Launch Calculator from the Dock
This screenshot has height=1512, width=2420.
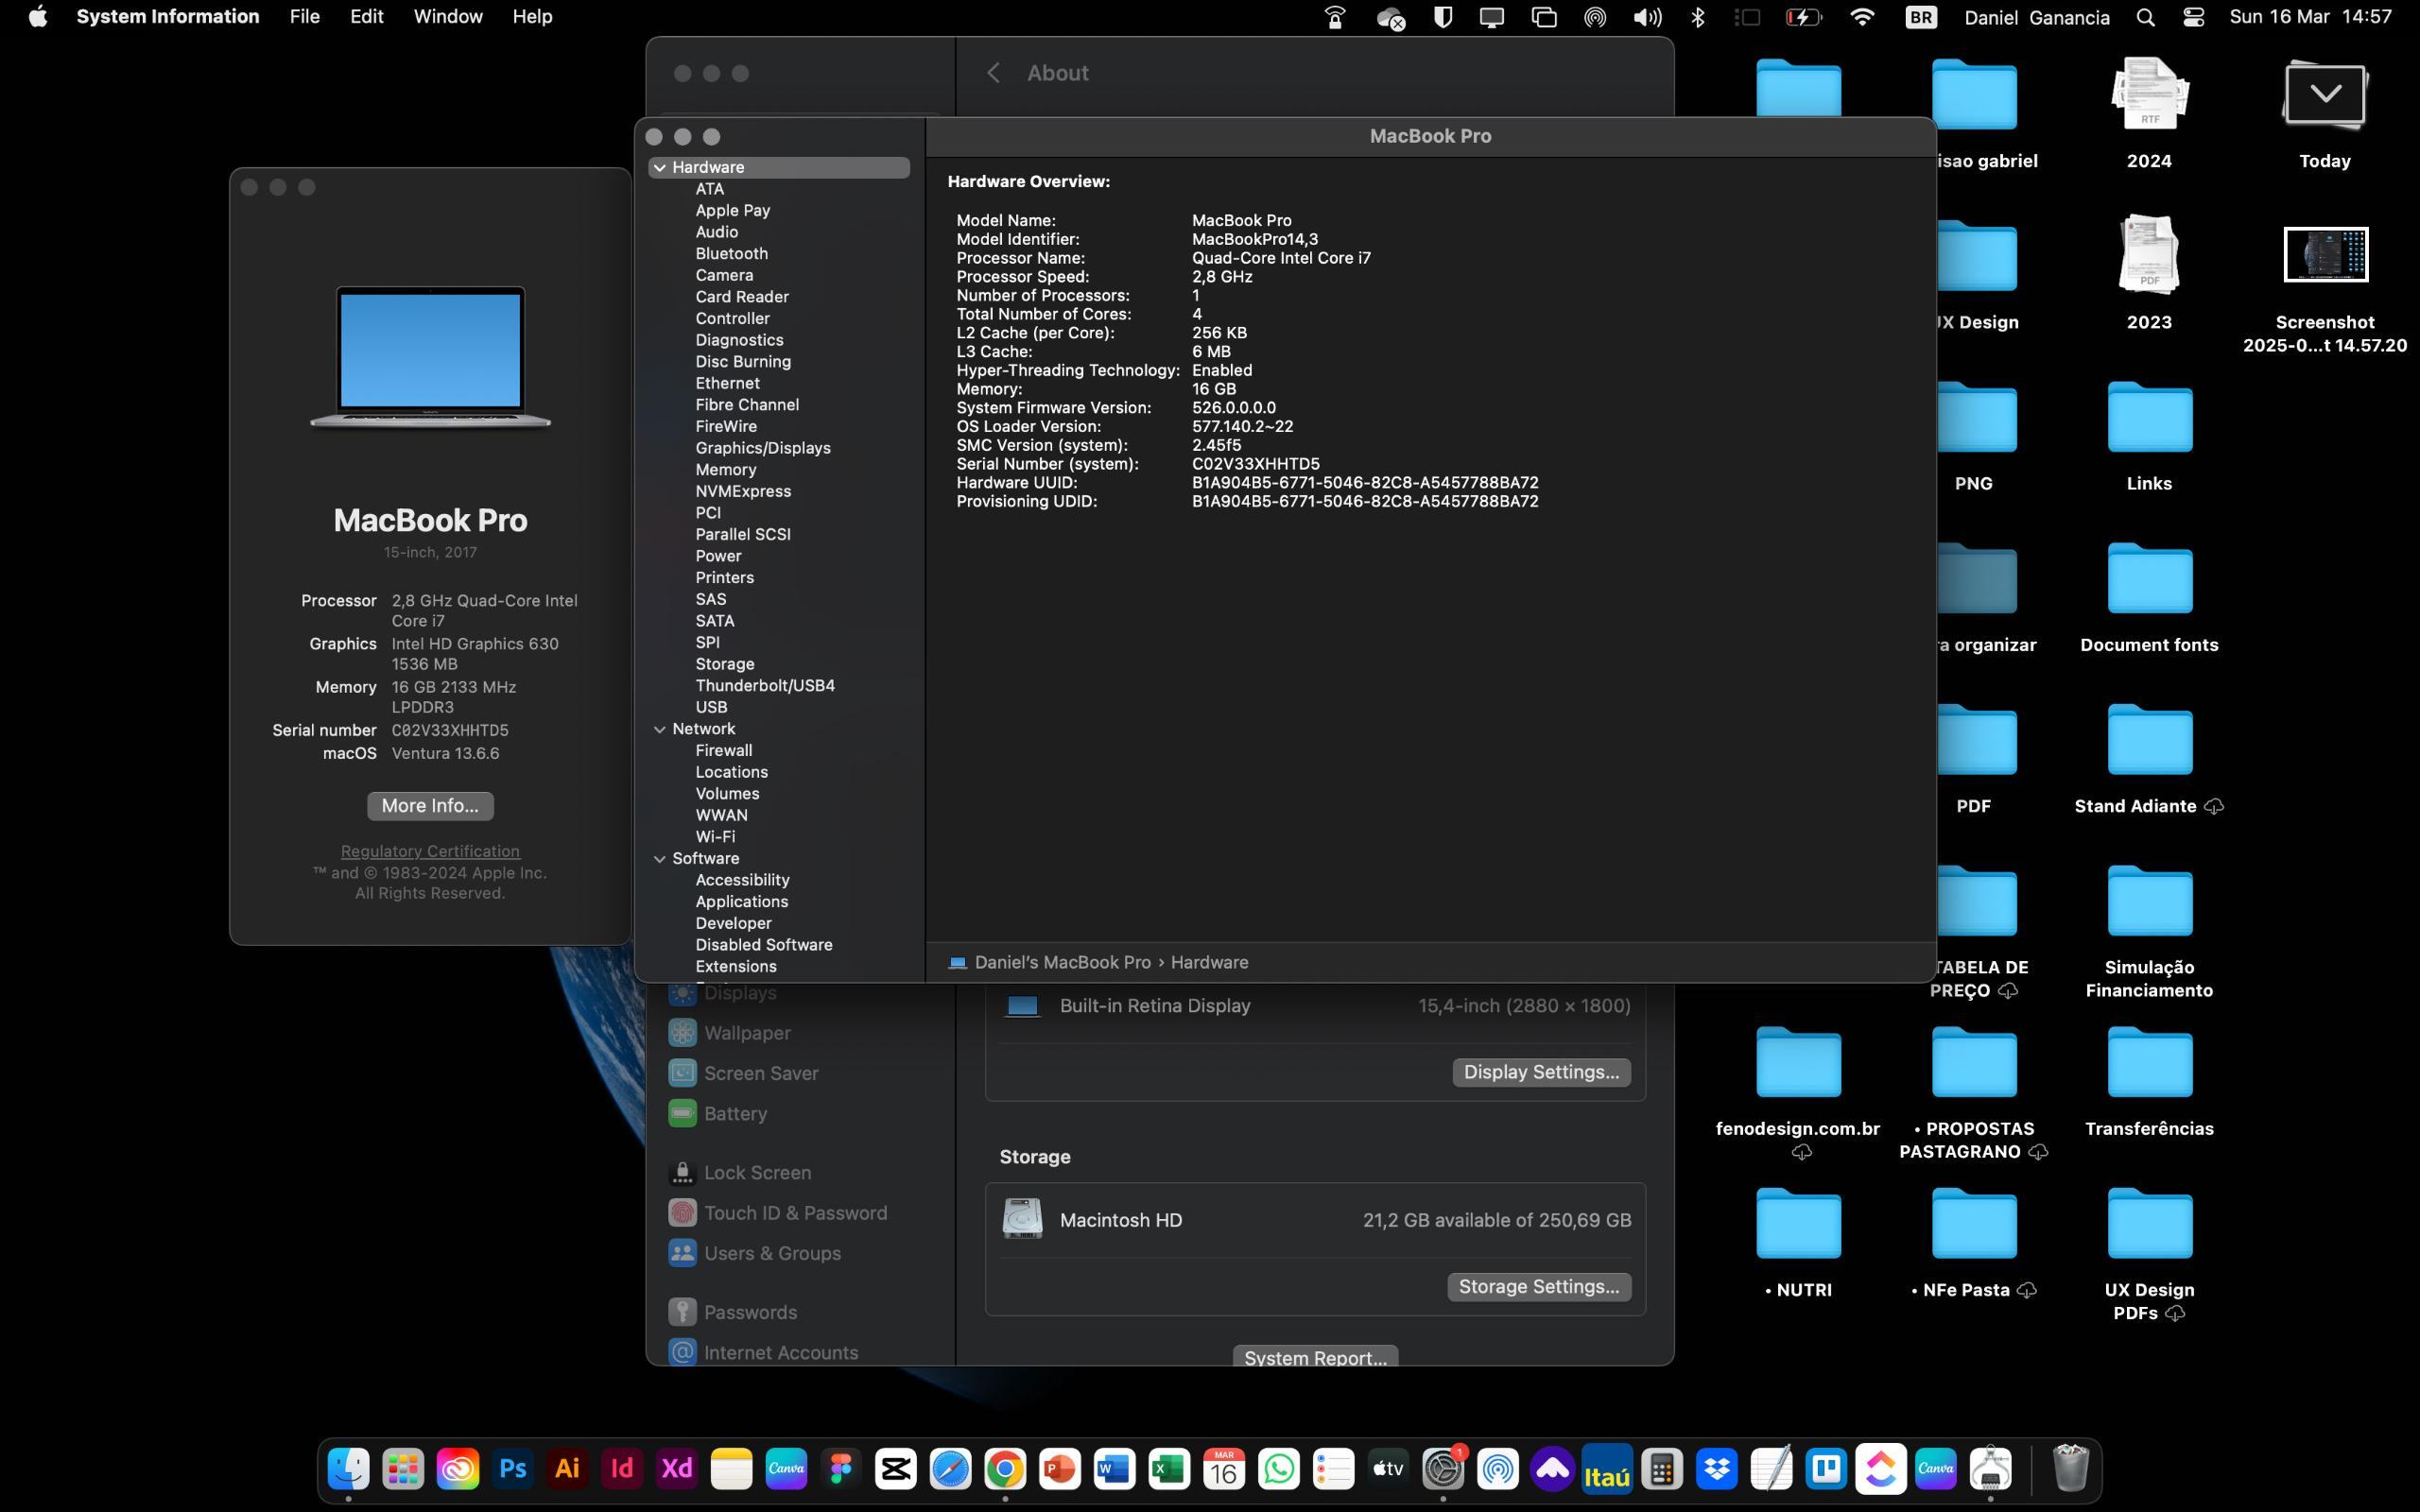click(x=1662, y=1468)
